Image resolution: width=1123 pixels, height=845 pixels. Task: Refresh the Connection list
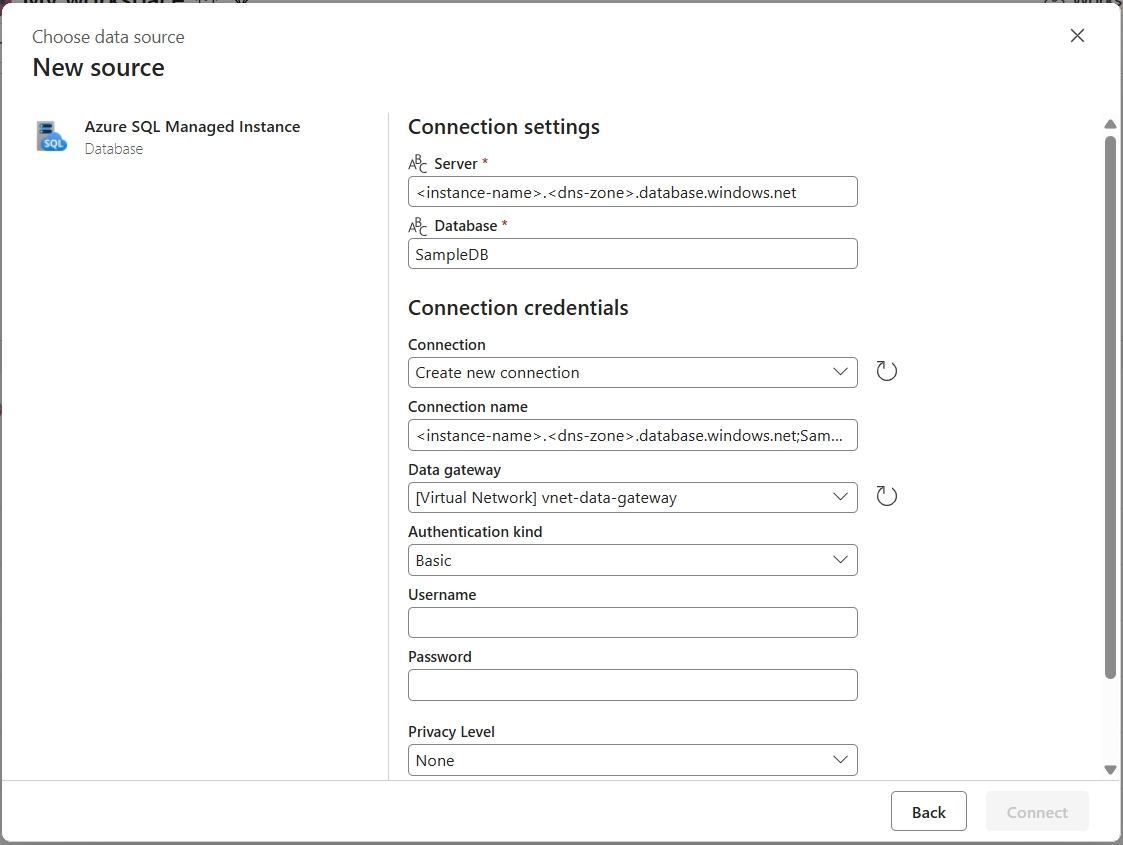(x=886, y=370)
